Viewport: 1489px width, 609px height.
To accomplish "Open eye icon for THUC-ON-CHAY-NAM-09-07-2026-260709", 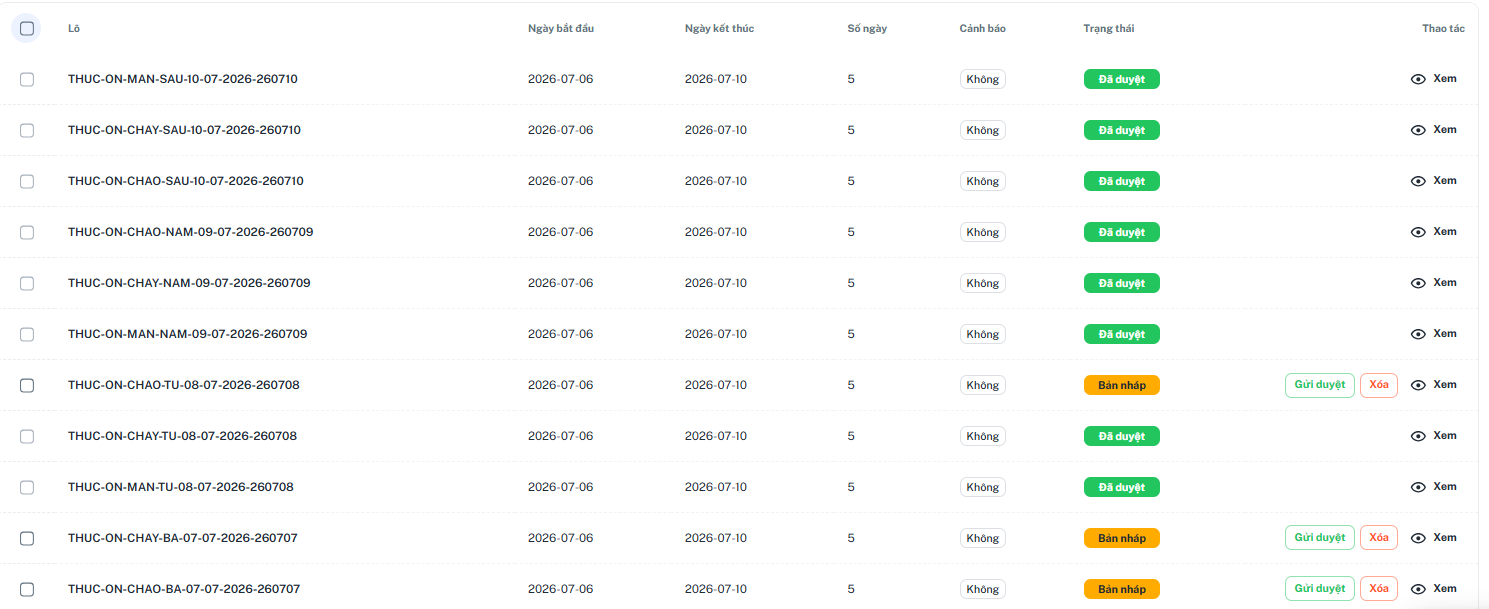I will tap(1418, 283).
